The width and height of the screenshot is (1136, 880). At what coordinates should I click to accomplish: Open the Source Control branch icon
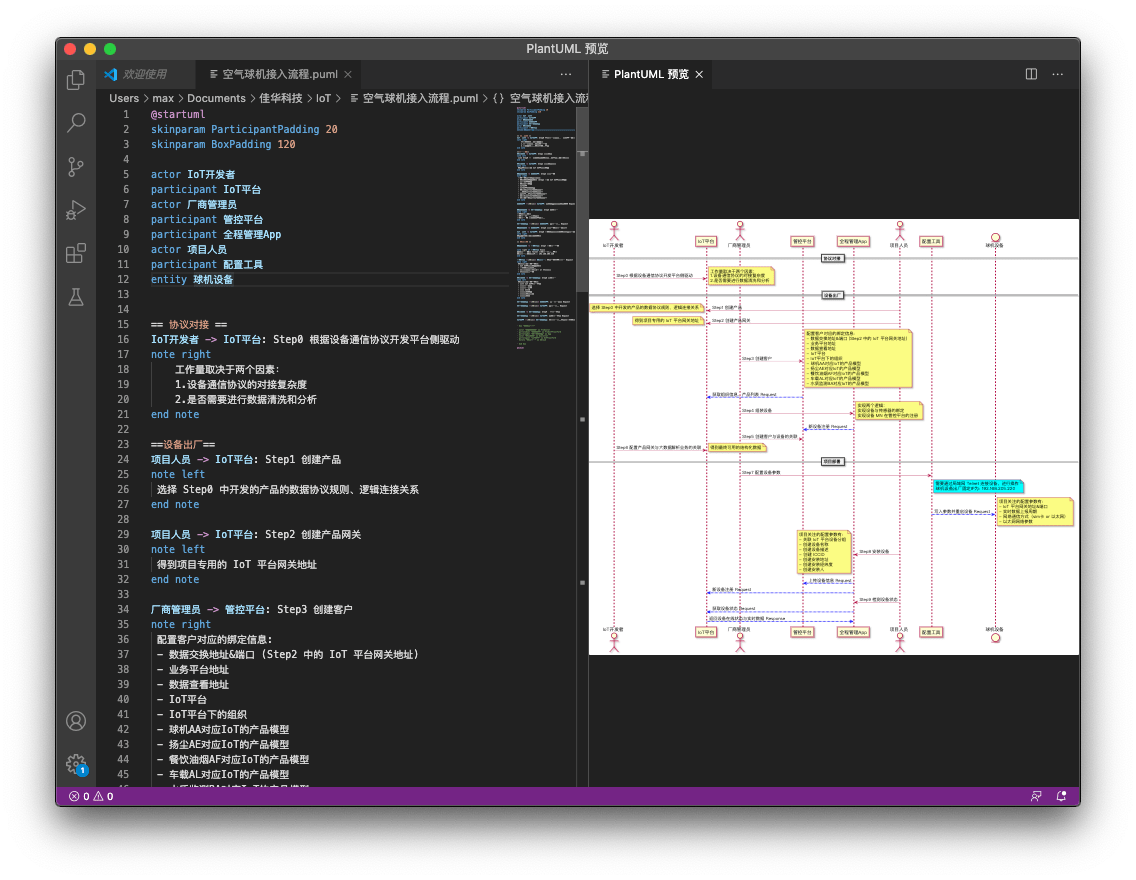click(x=75, y=166)
